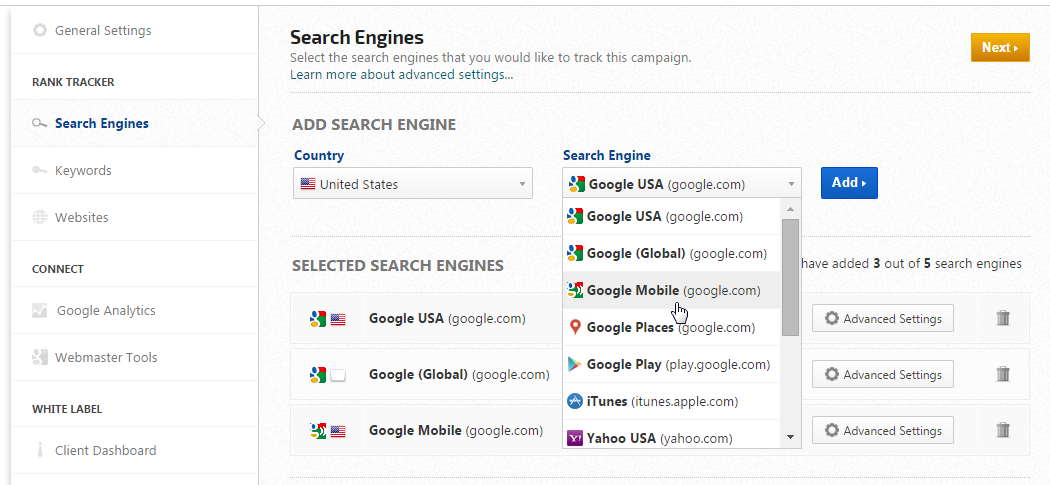Screen dimensions: 1050x485
Task: Click the Yahoo icon in dropdown list
Action: [575, 438]
